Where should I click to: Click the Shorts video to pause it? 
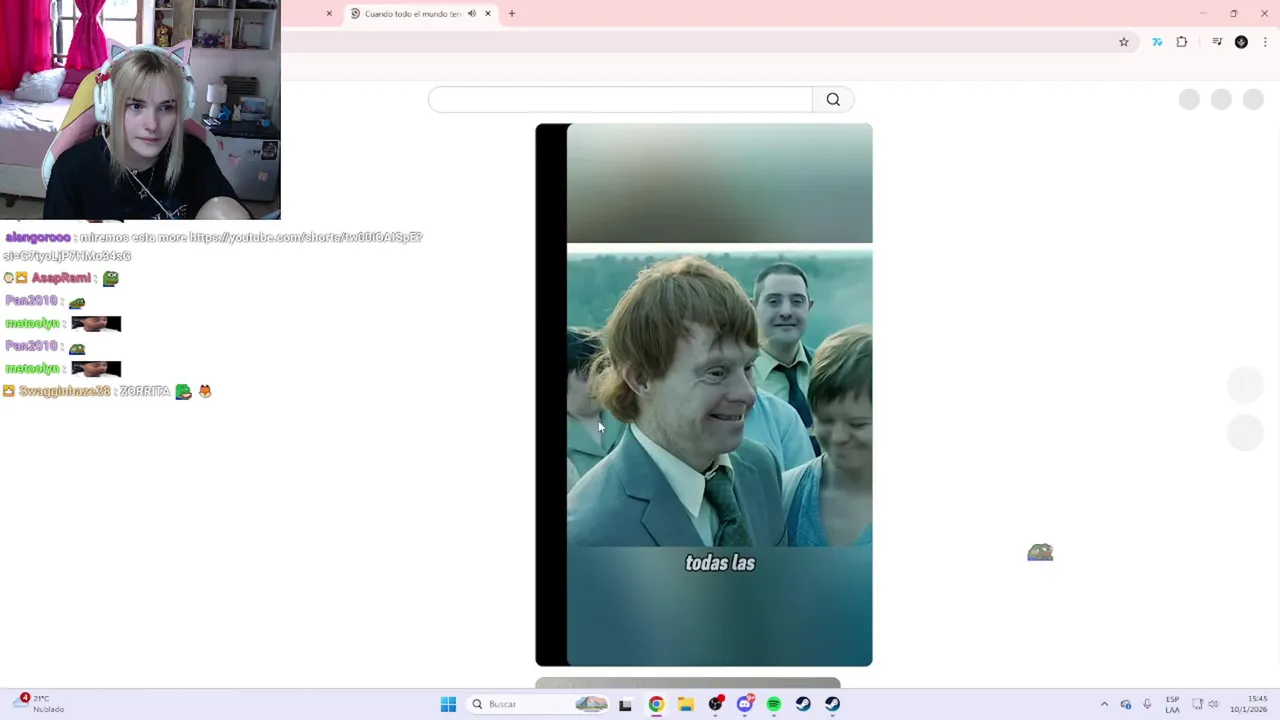pyautogui.click(x=704, y=395)
